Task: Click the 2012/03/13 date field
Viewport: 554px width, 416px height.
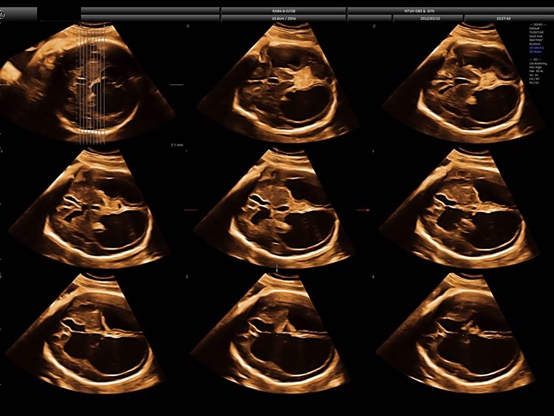Action: [428, 18]
